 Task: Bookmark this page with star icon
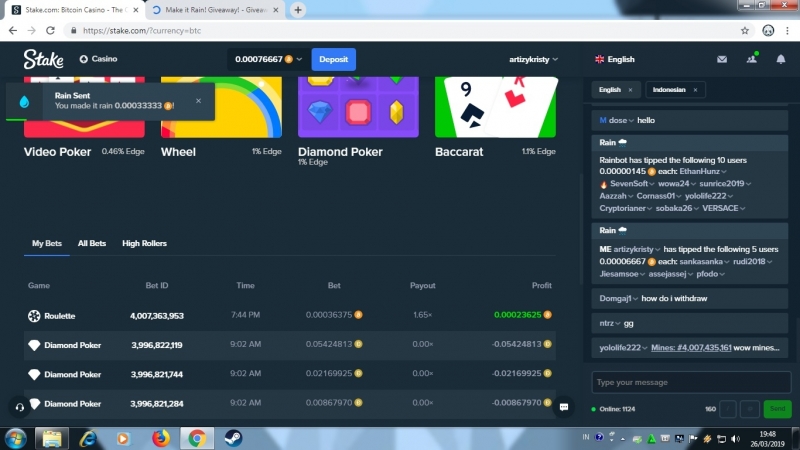tap(745, 31)
